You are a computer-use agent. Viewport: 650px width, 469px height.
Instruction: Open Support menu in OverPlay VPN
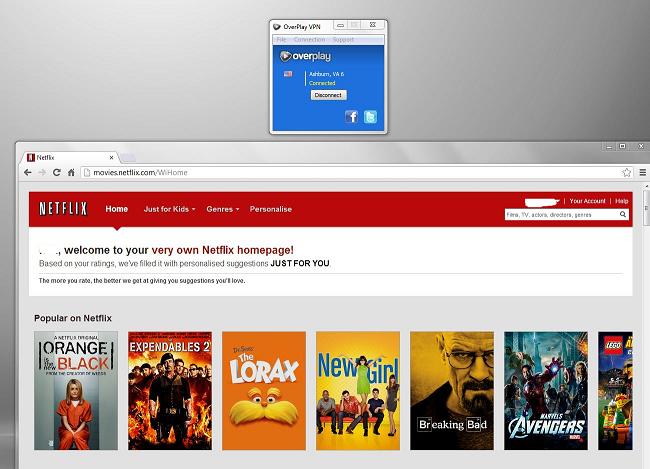click(x=343, y=40)
